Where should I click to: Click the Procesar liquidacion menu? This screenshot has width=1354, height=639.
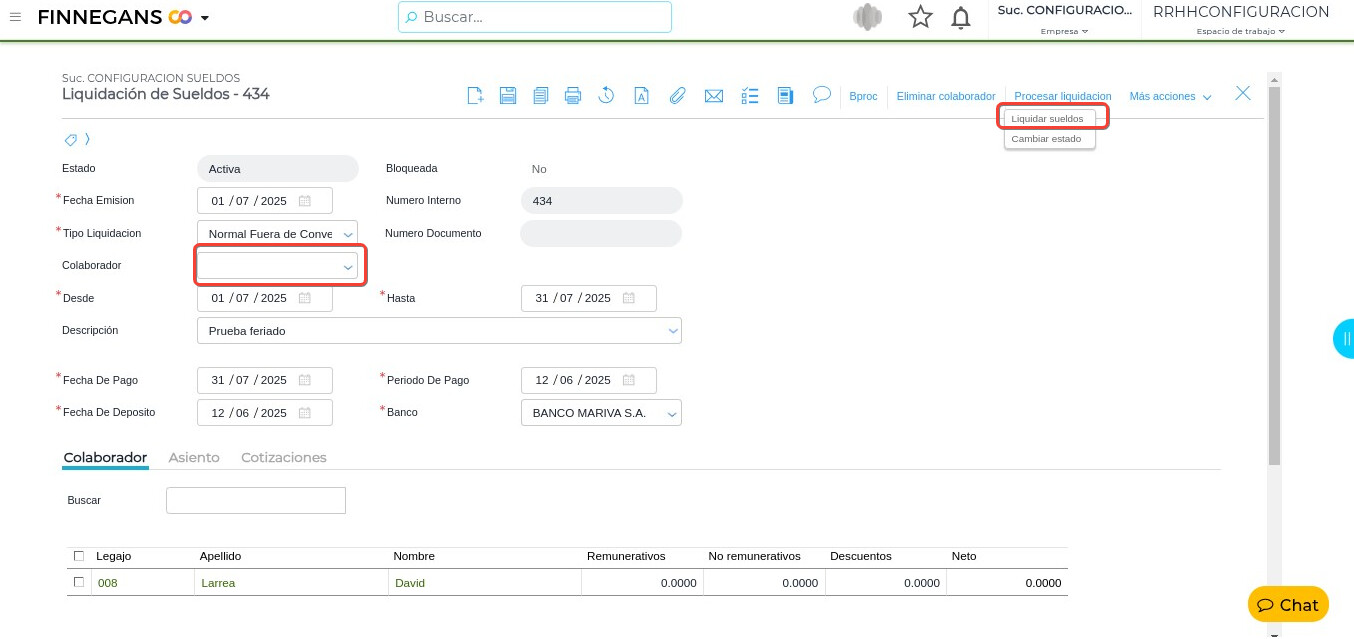pyautogui.click(x=1063, y=96)
